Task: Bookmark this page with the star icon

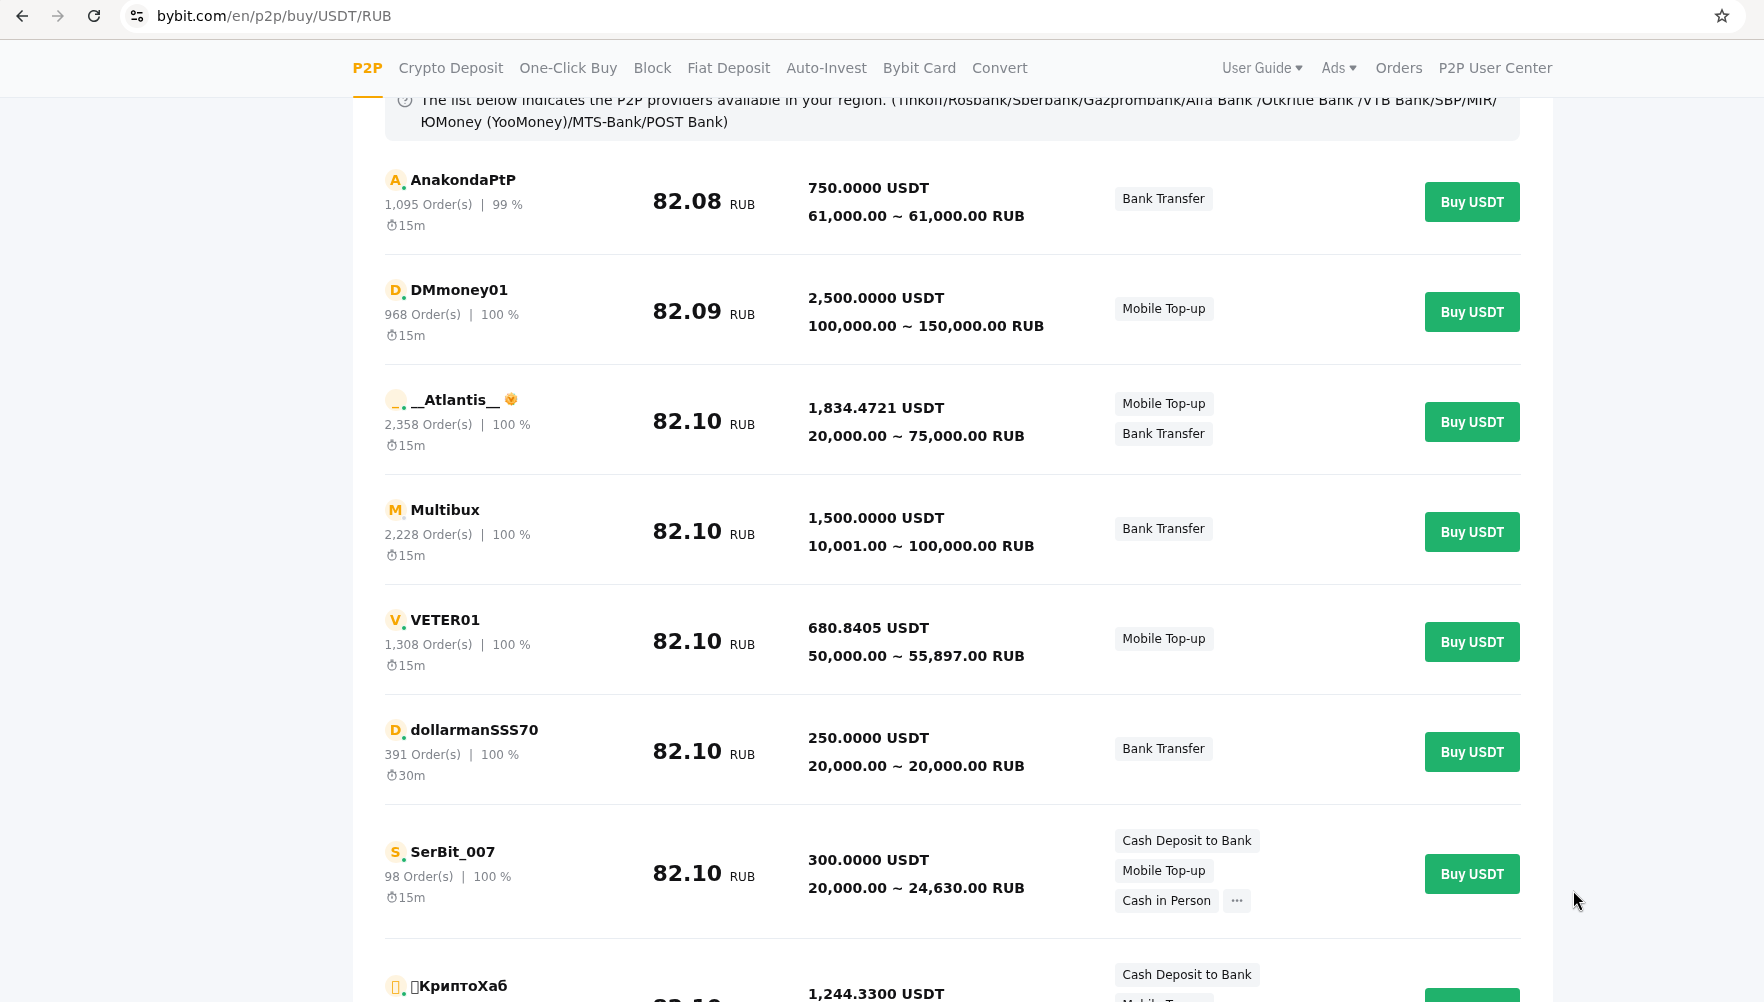Action: [1721, 16]
